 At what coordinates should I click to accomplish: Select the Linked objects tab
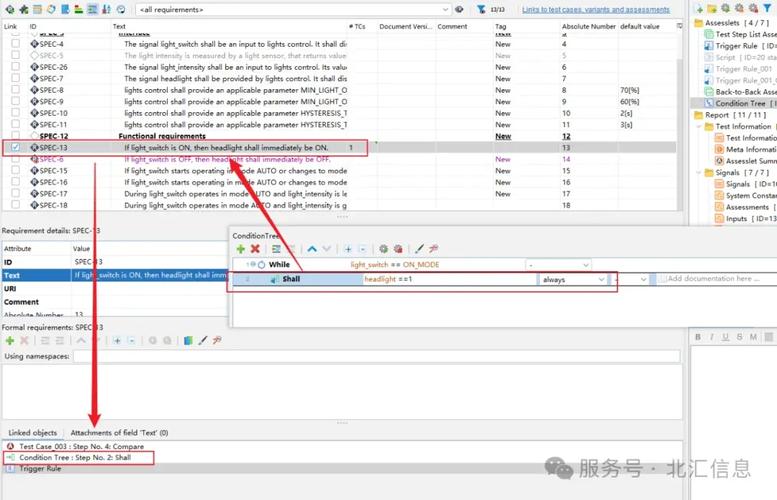point(33,433)
